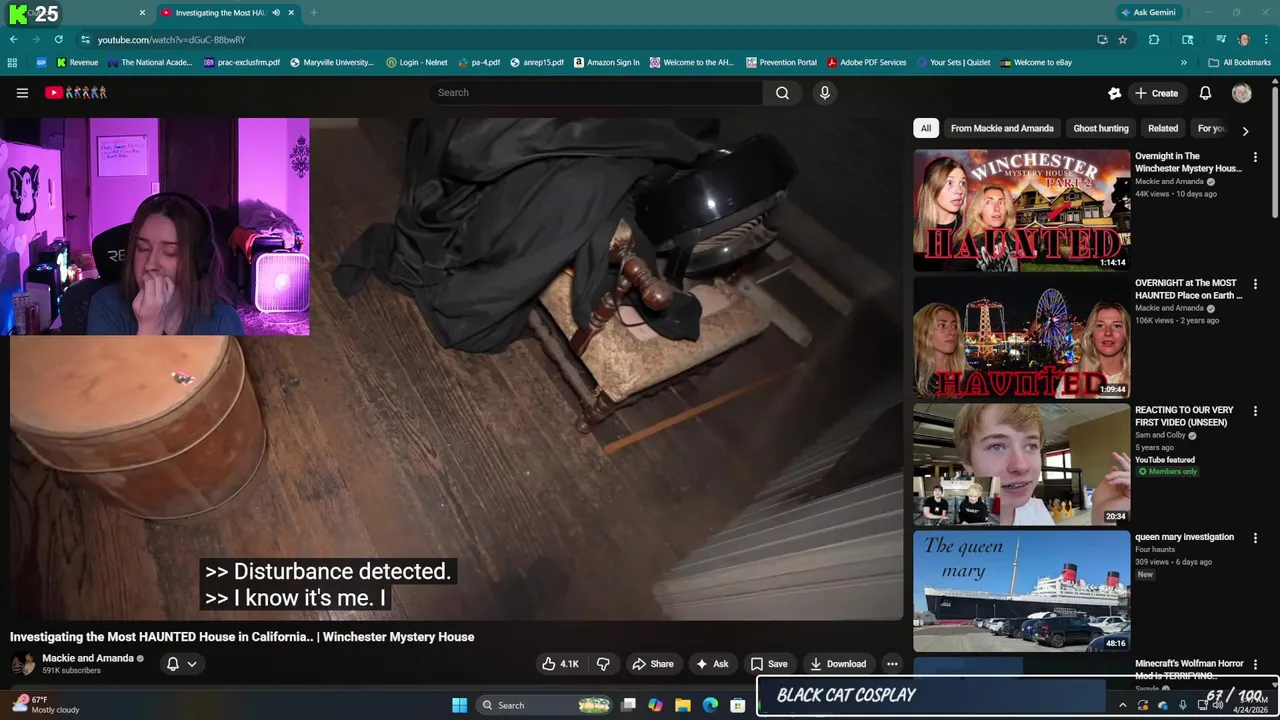Open Chrome extensions puzzle icon

tap(1154, 40)
